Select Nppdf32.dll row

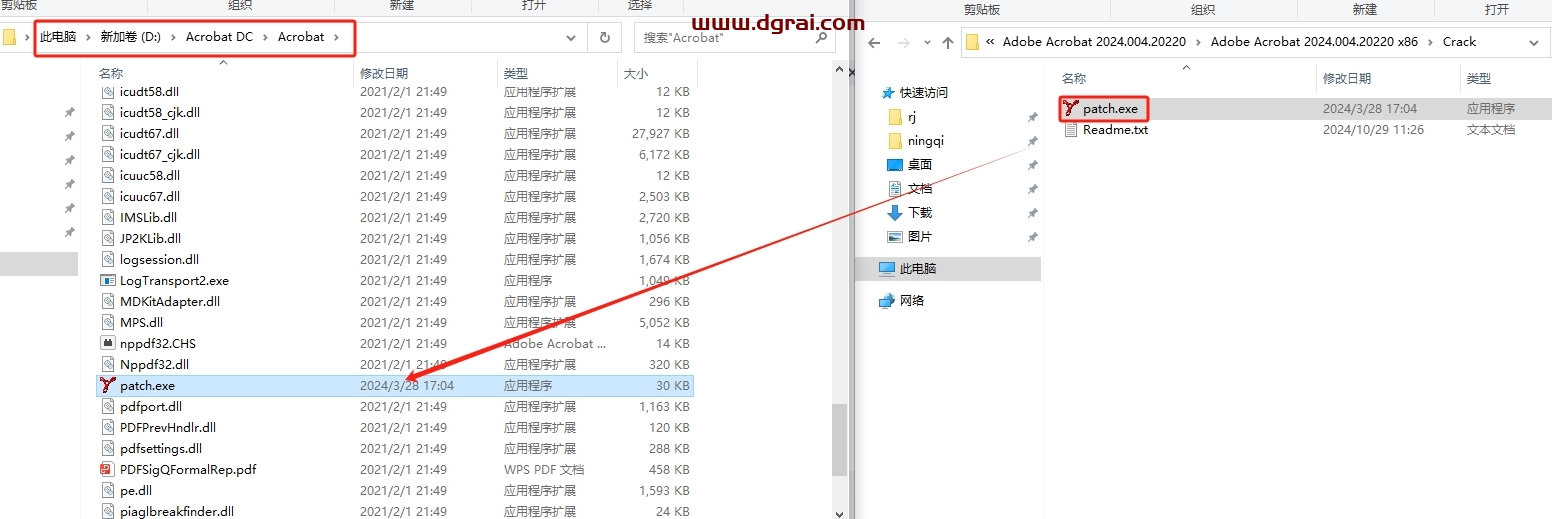395,364
